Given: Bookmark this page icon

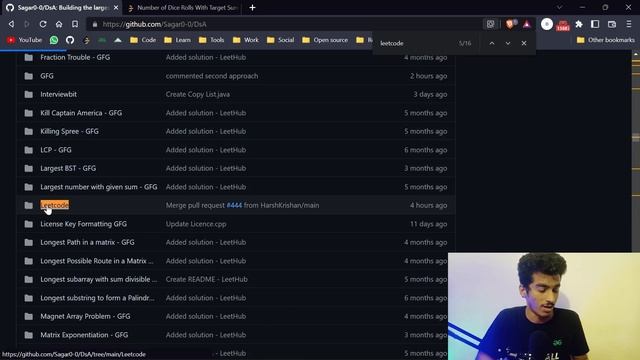Looking at the screenshot, I should tap(75, 24).
